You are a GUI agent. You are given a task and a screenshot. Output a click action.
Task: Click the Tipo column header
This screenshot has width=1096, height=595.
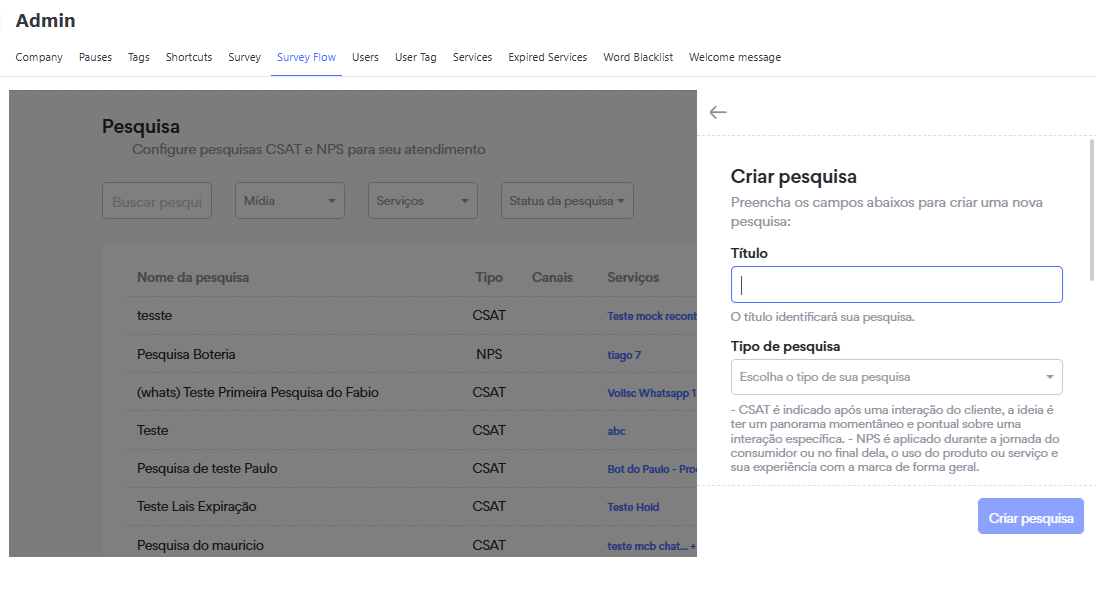(x=489, y=278)
